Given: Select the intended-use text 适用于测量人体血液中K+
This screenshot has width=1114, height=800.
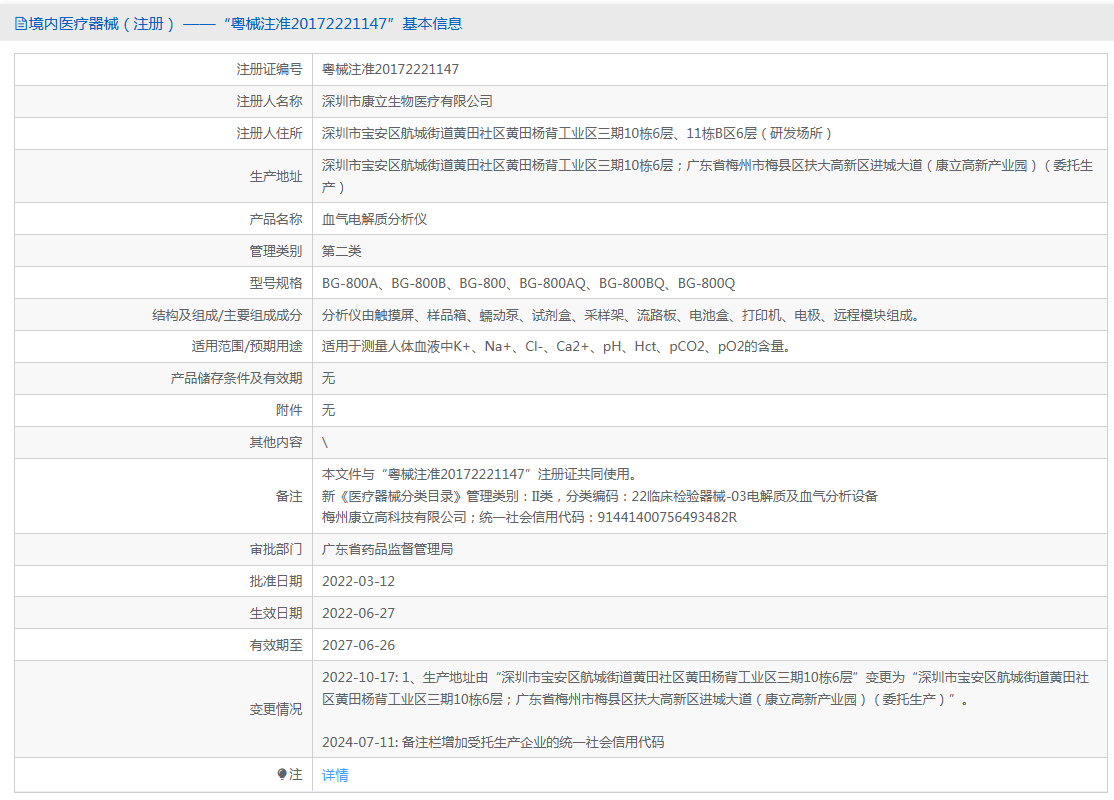Looking at the screenshot, I should pyautogui.click(x=556, y=347).
